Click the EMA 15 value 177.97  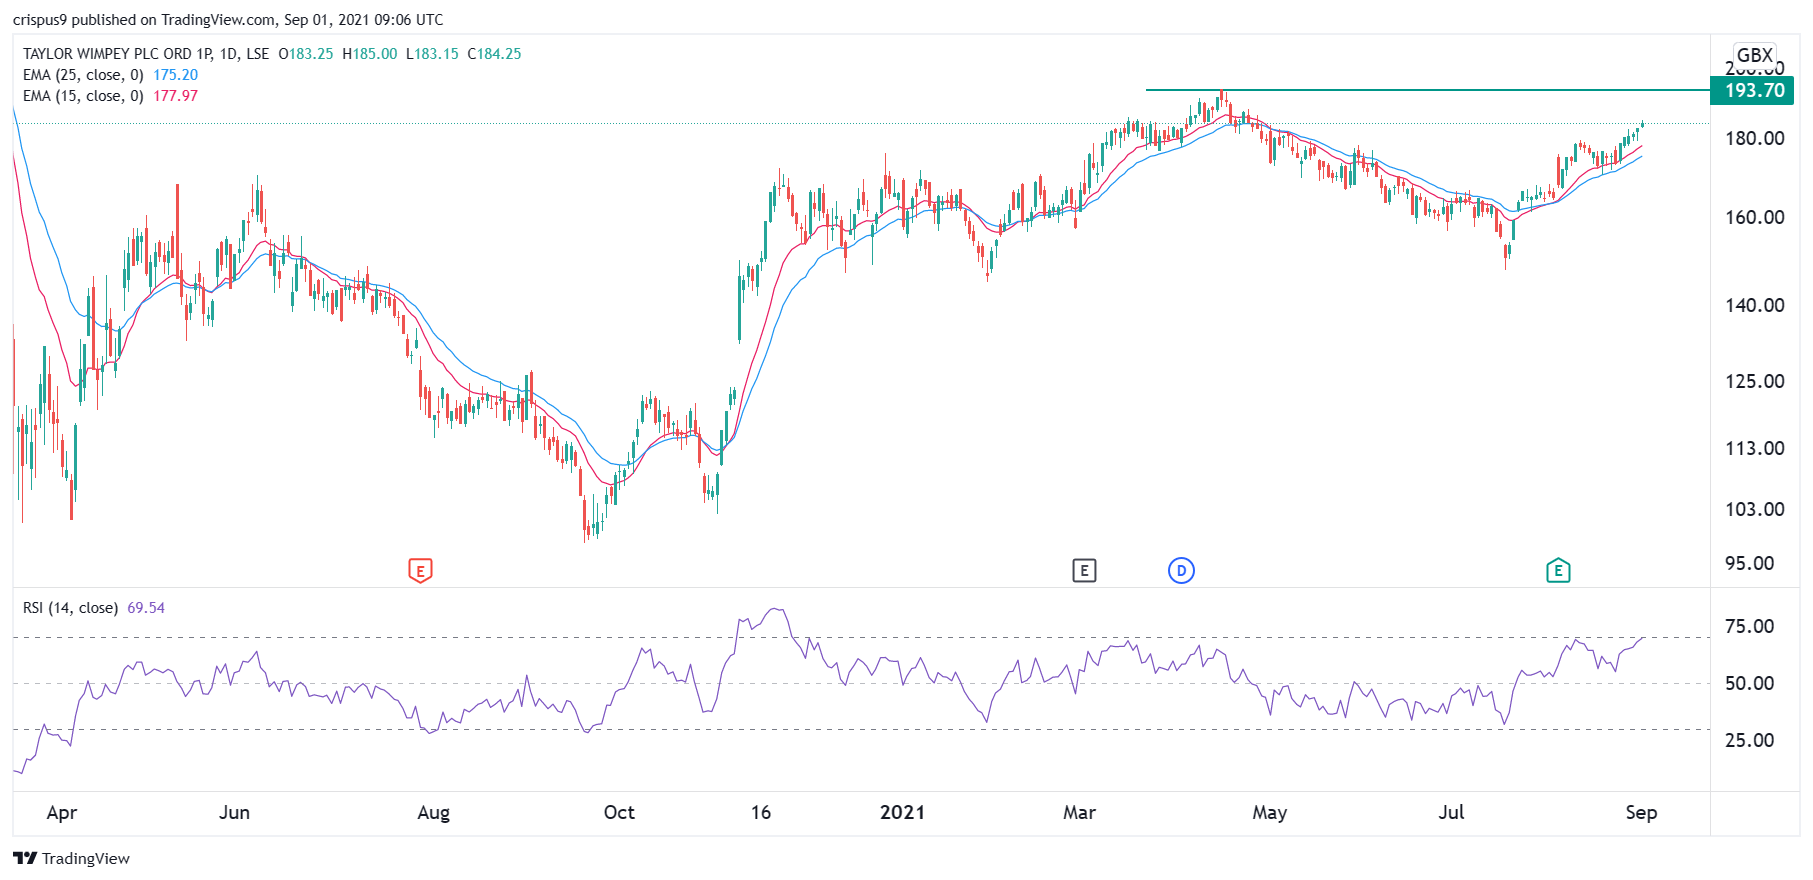(175, 96)
